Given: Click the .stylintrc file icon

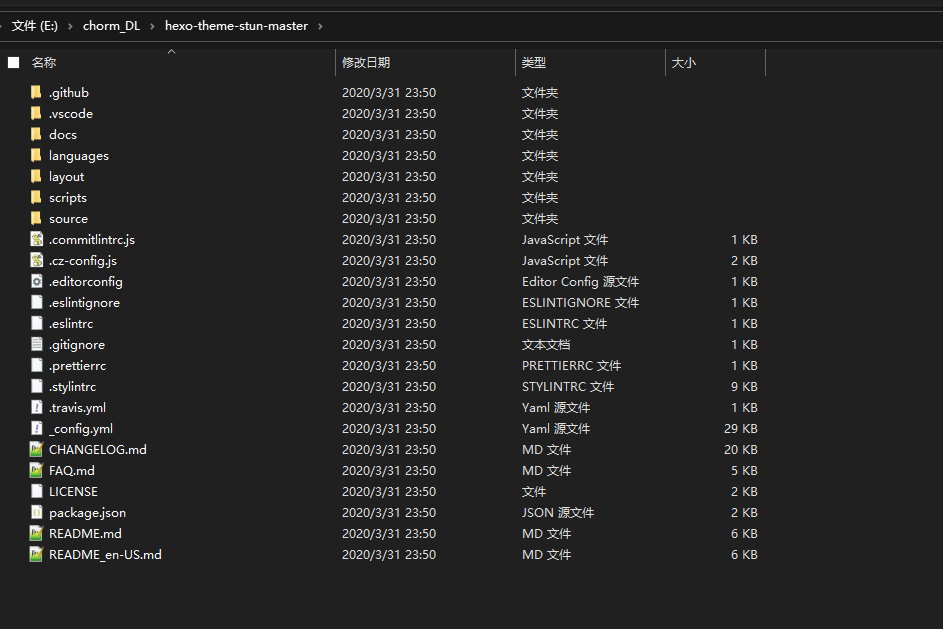Looking at the screenshot, I should pyautogui.click(x=37, y=387).
